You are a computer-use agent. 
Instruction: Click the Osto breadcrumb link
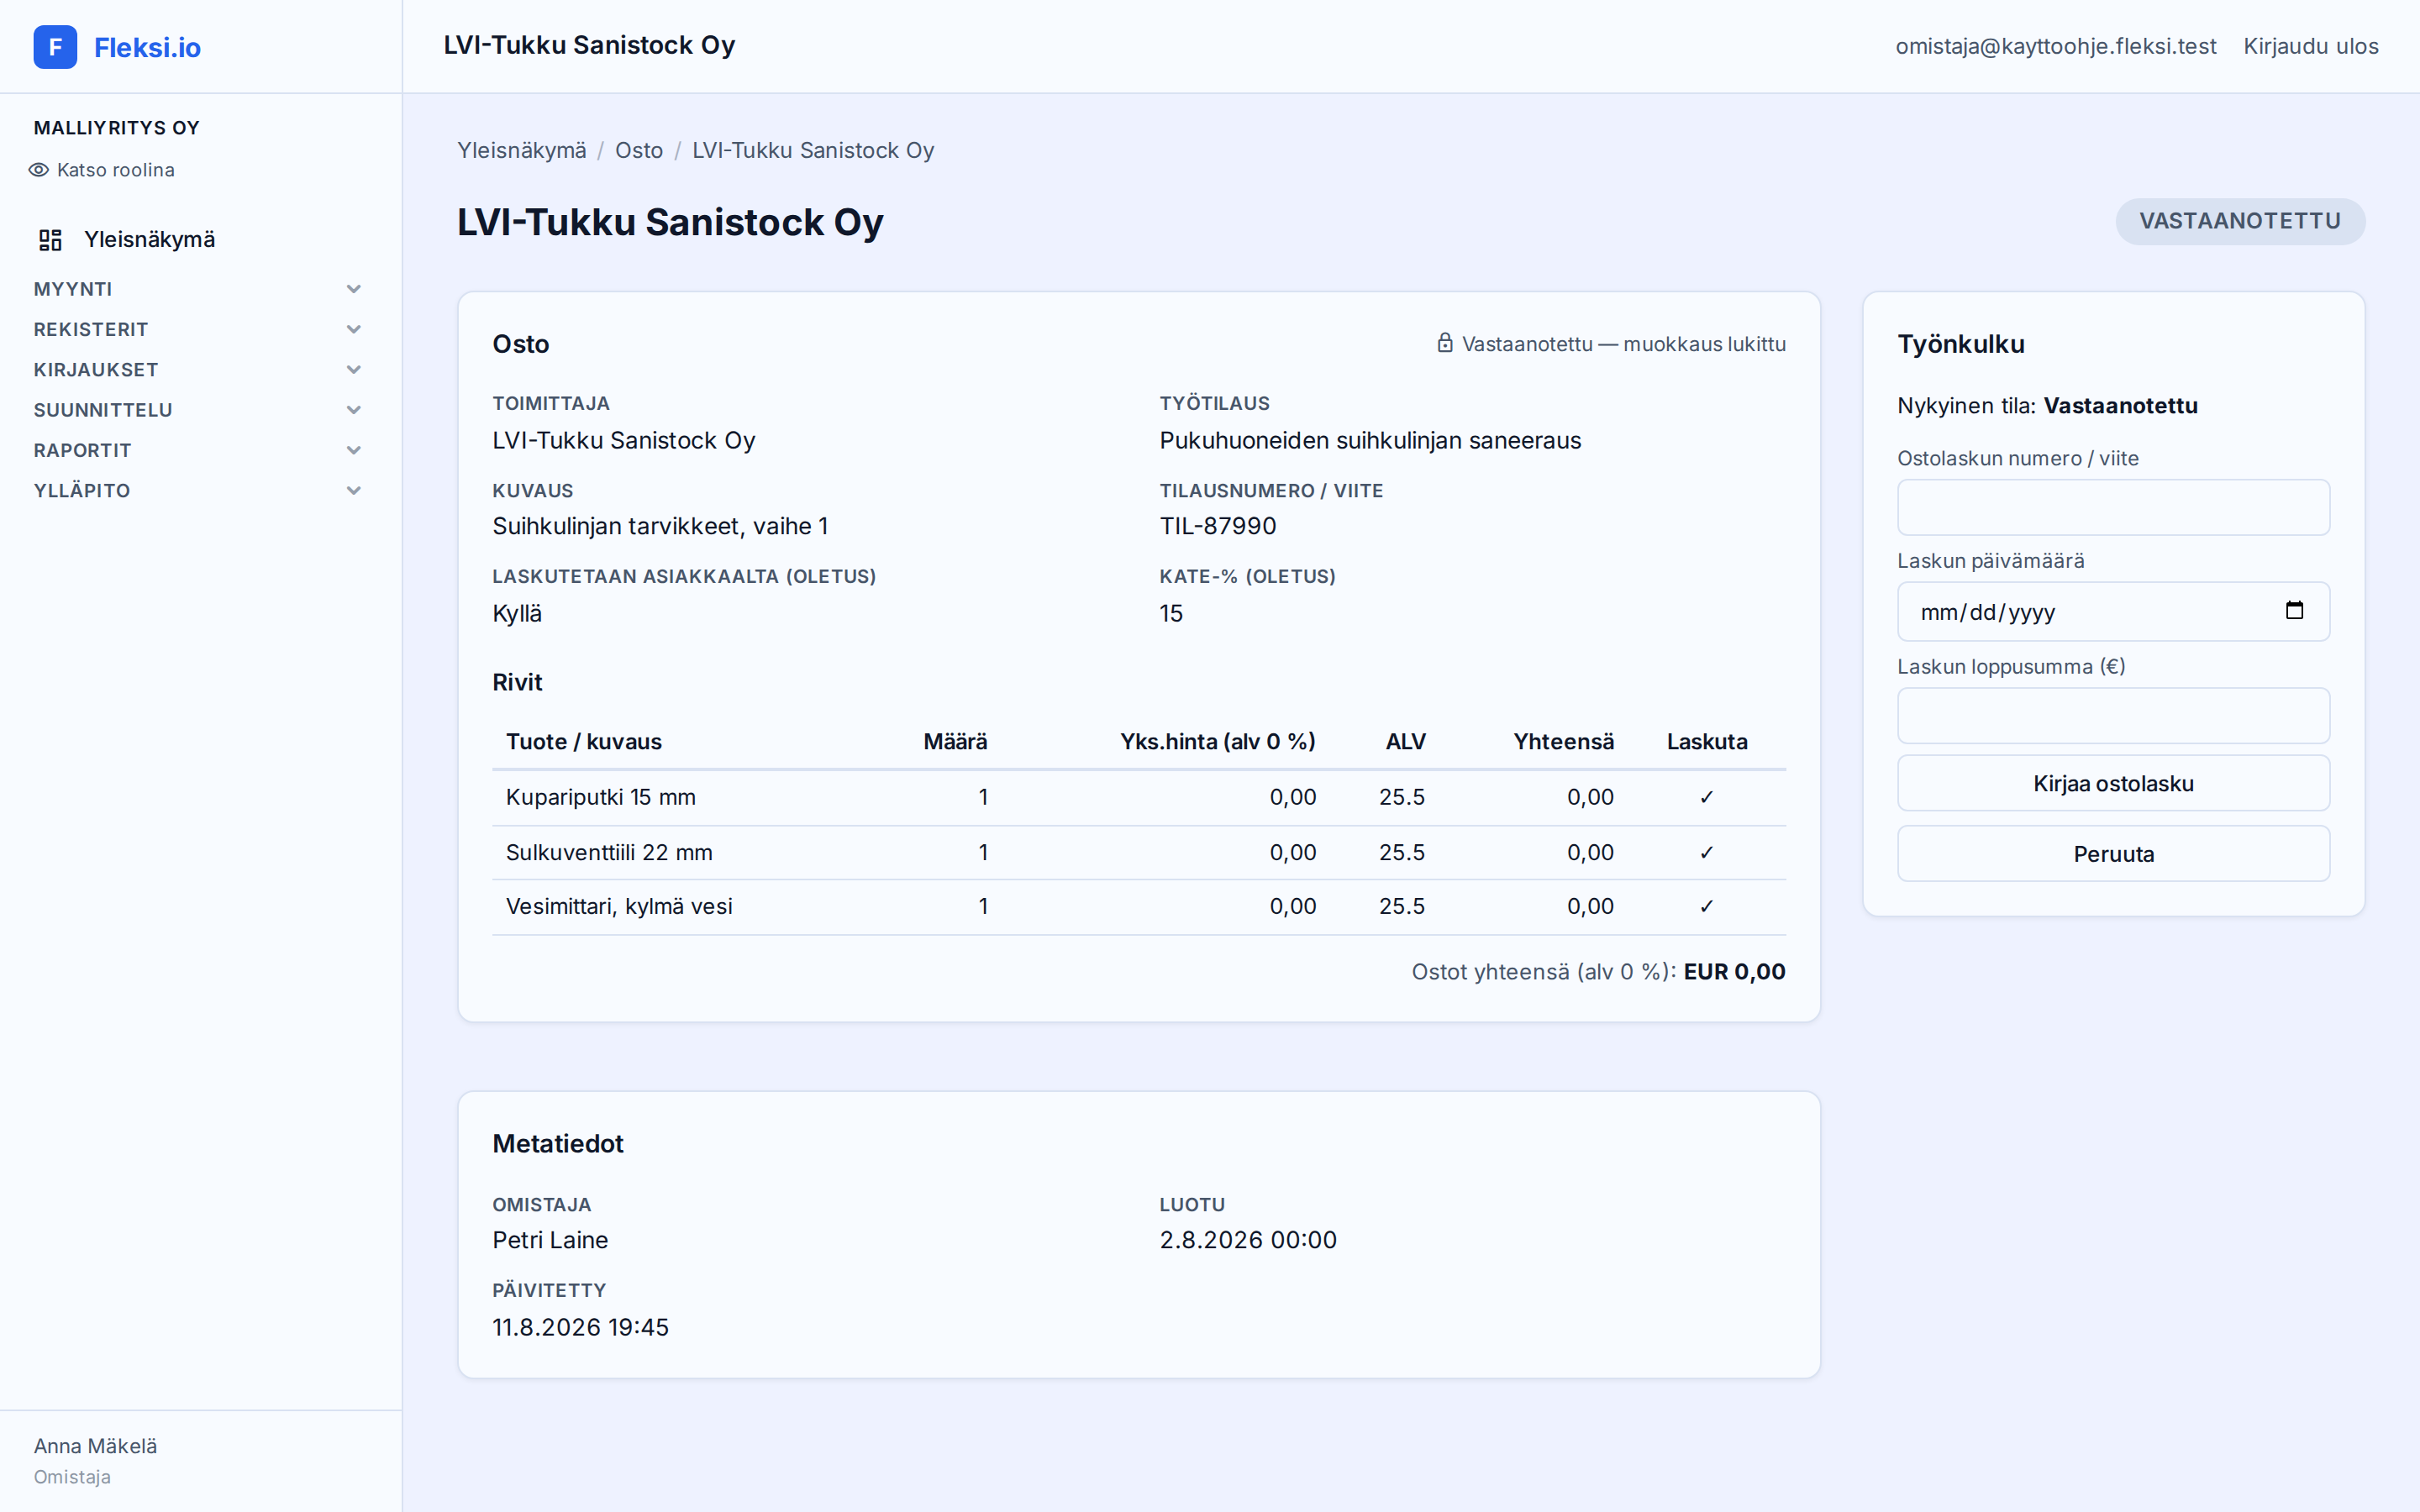pyautogui.click(x=639, y=150)
